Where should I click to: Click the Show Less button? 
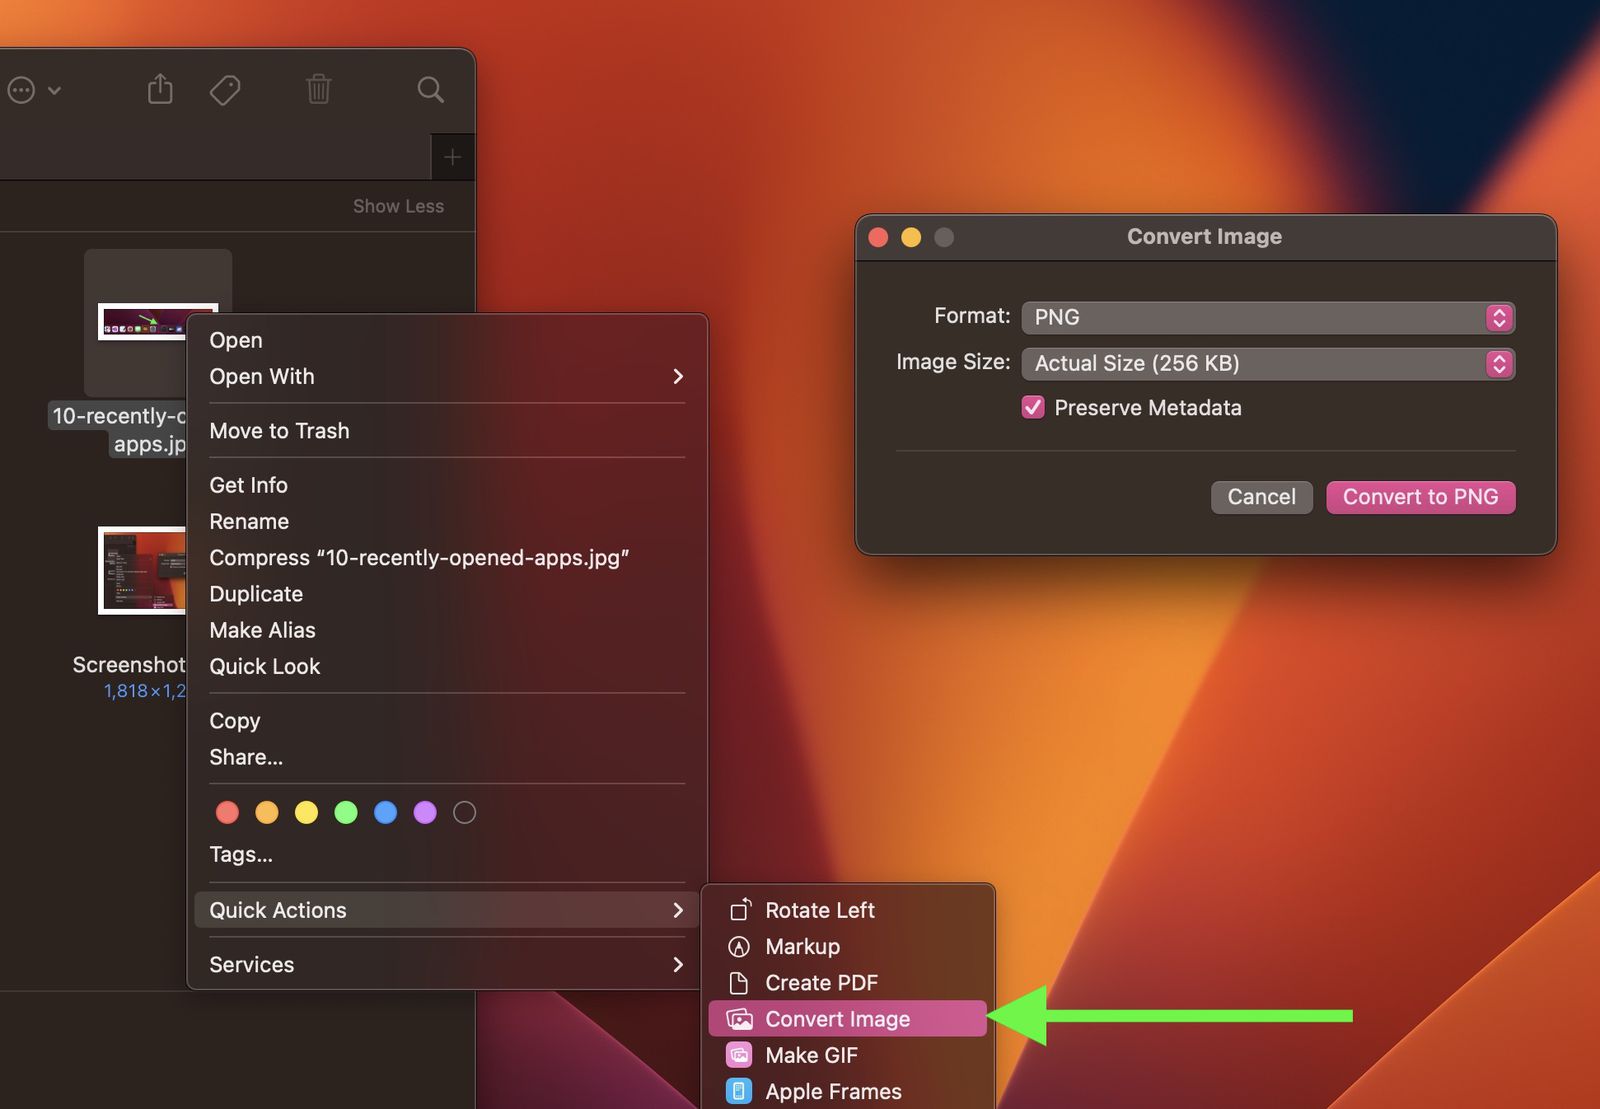[398, 206]
